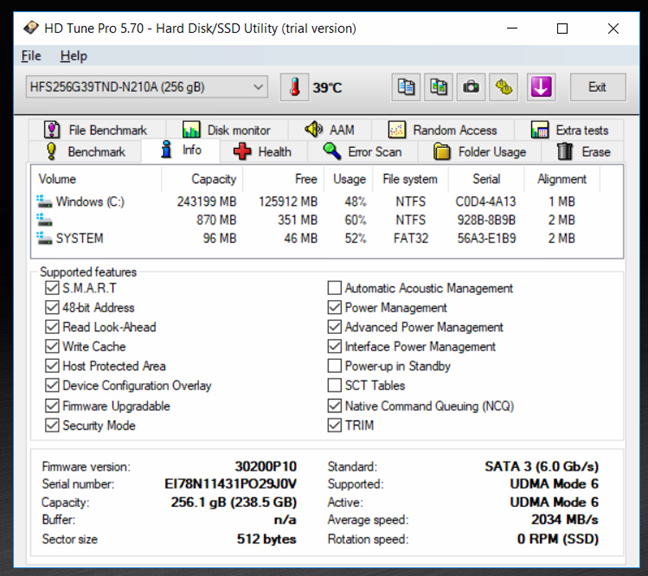Click the camera save screenshot icon

471,87
